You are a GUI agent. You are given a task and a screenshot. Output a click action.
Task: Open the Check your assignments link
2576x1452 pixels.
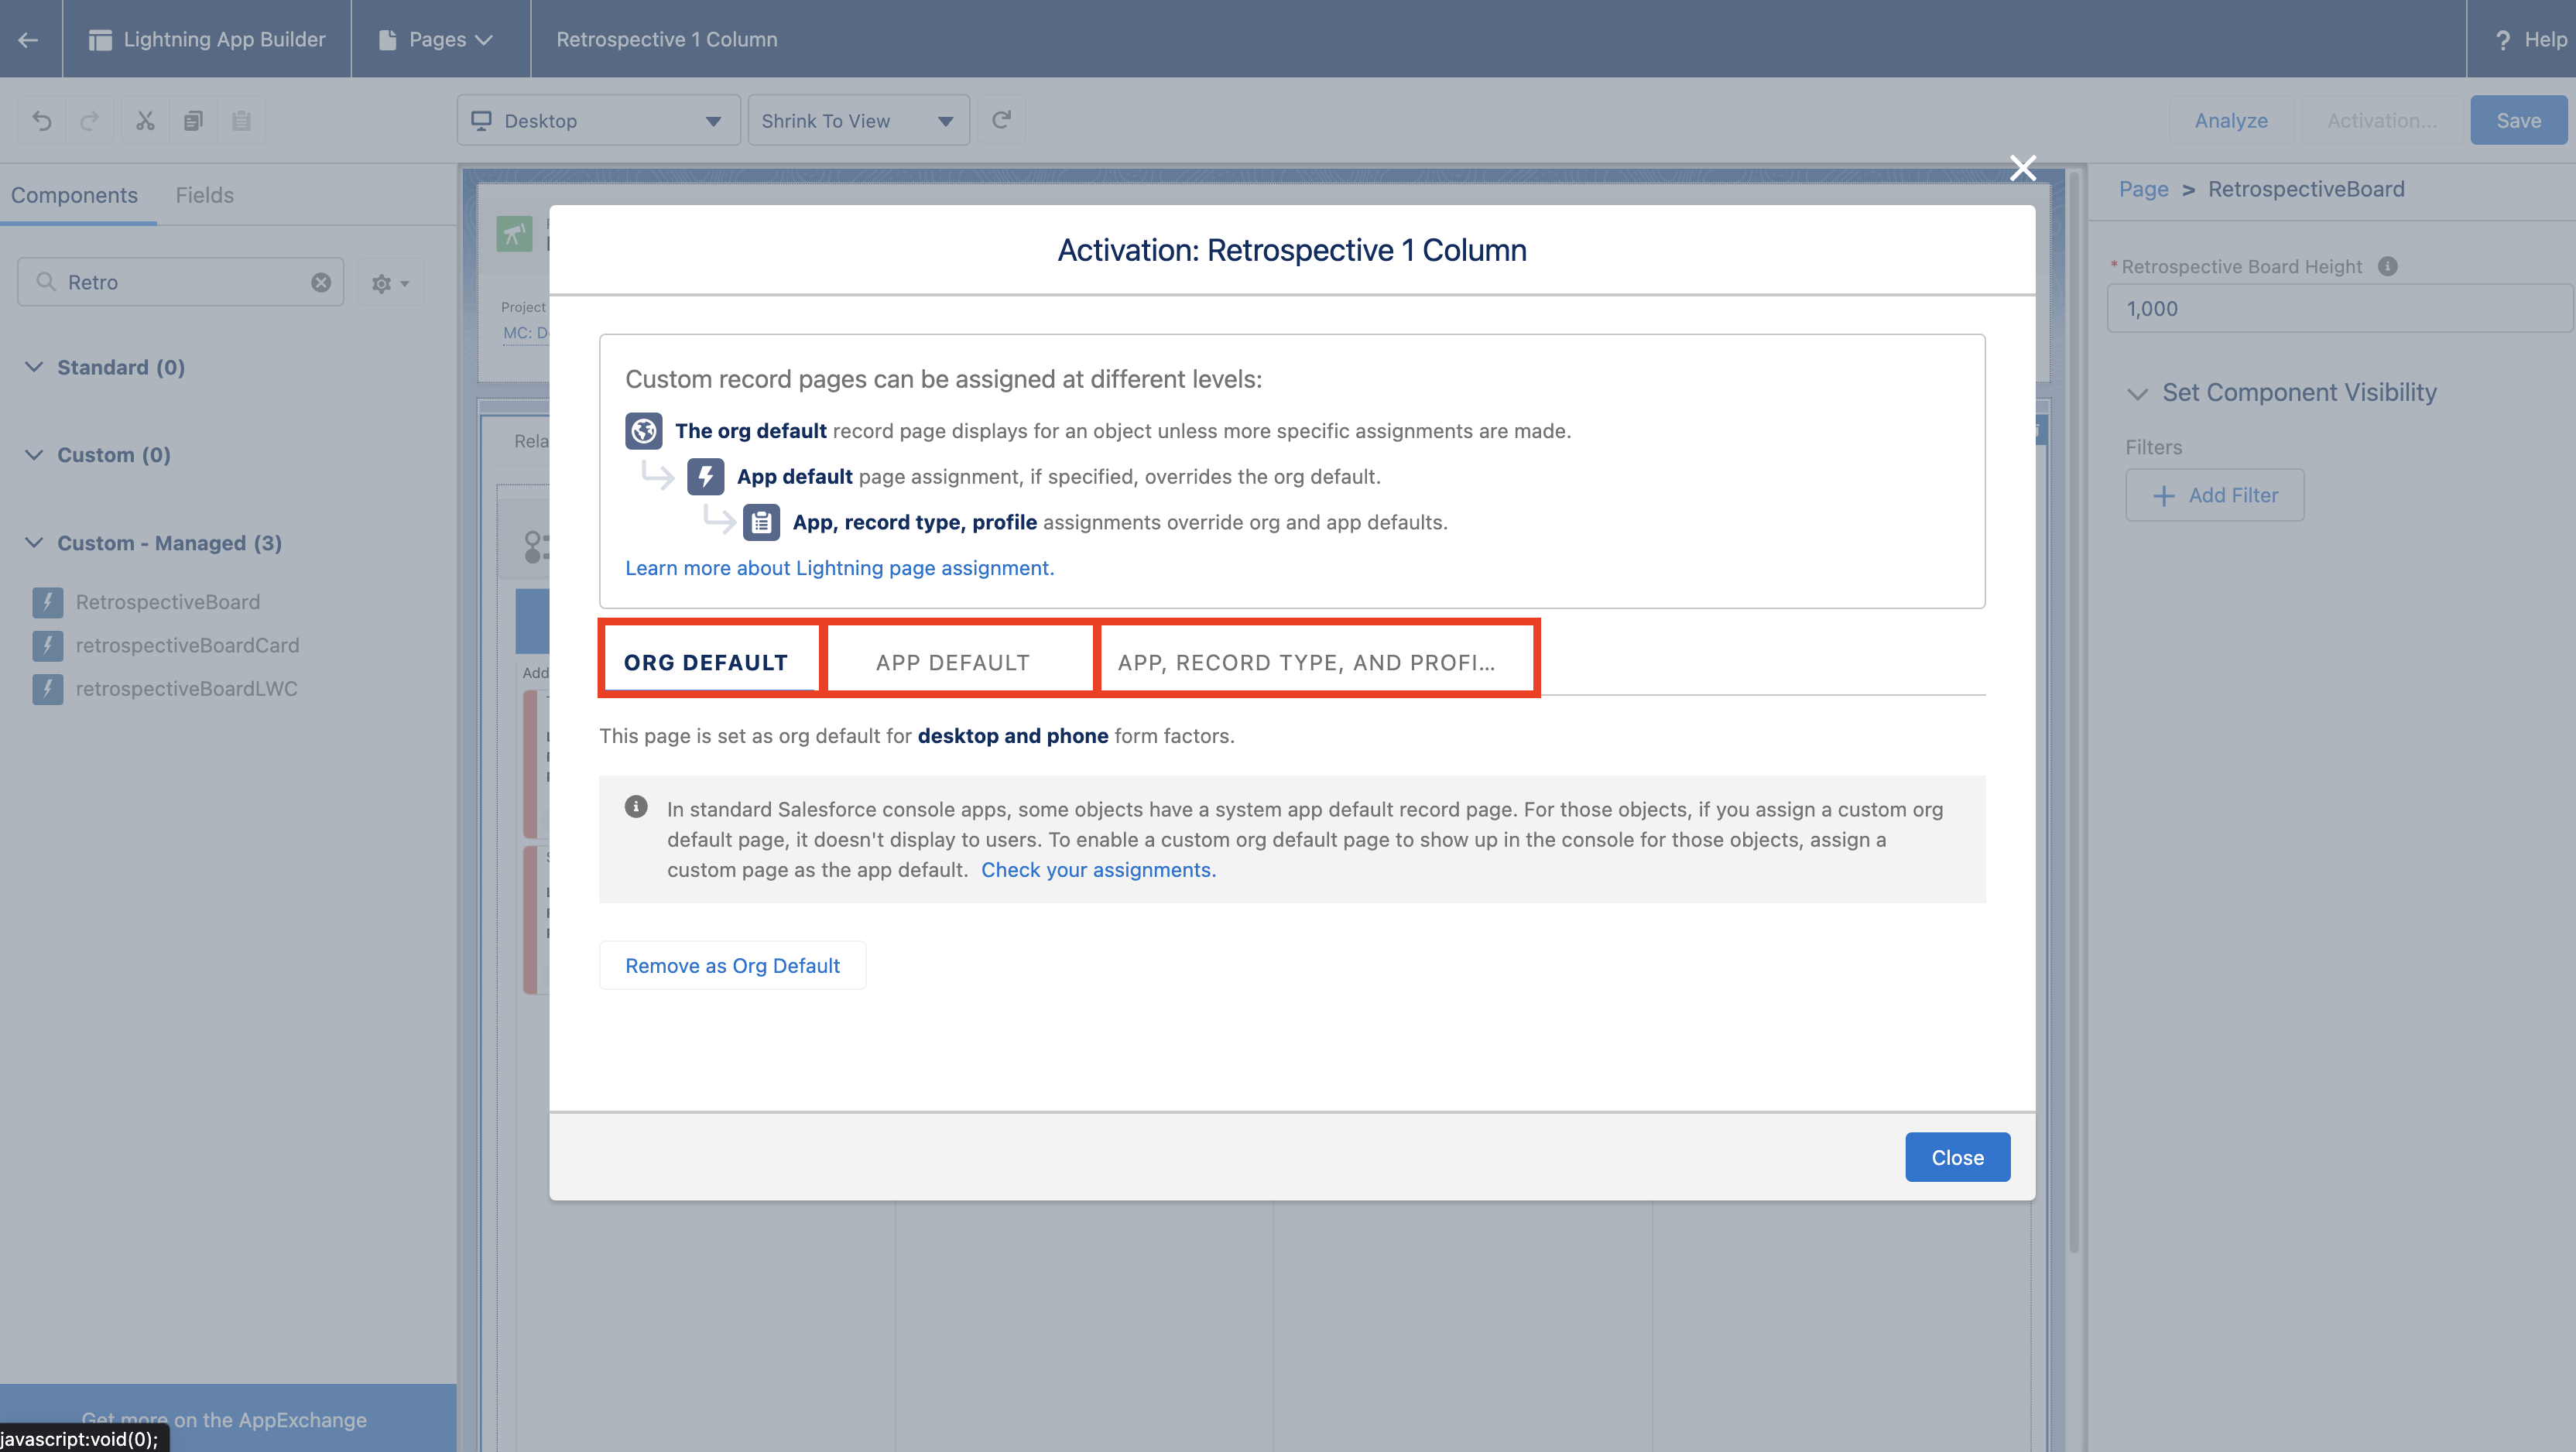1097,870
